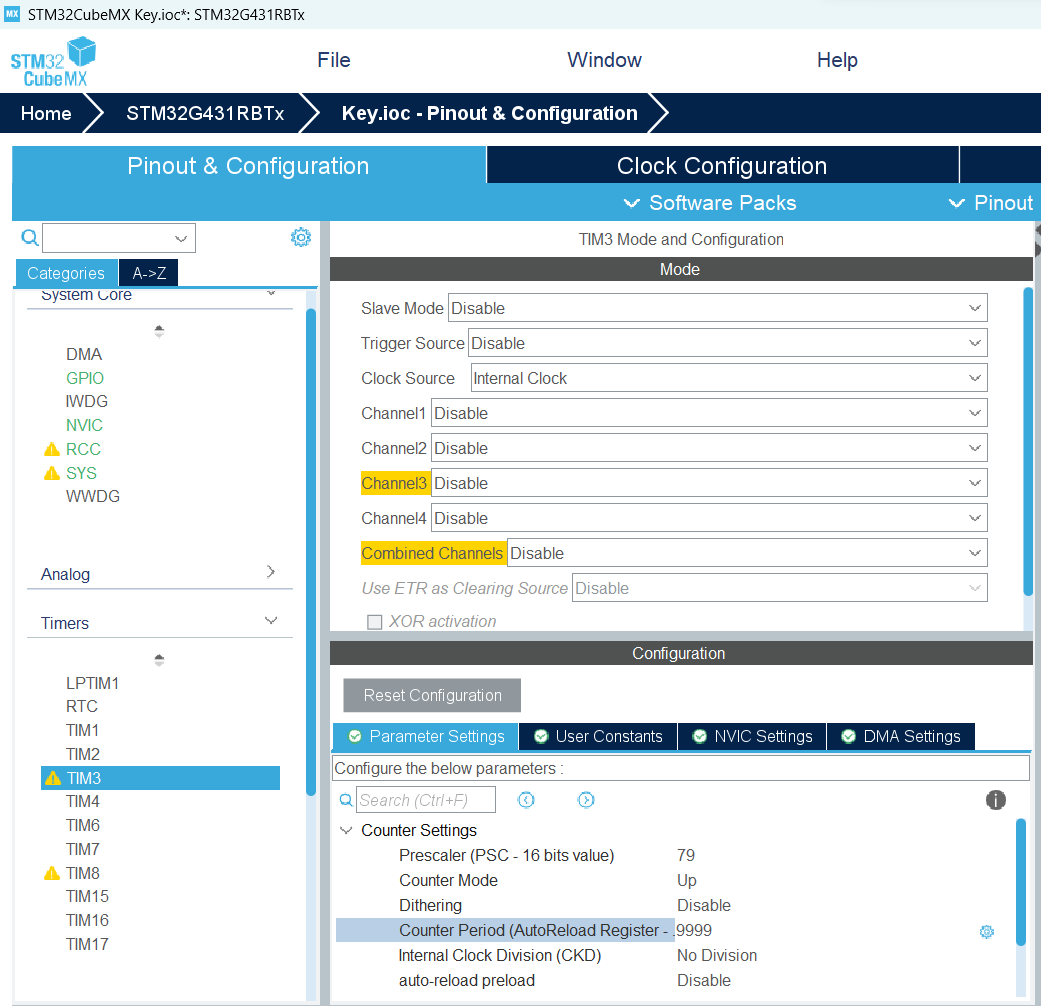Screen dimensions: 1041x1006
Task: Click the search magnifier icon in the categories panel
Action: point(30,237)
